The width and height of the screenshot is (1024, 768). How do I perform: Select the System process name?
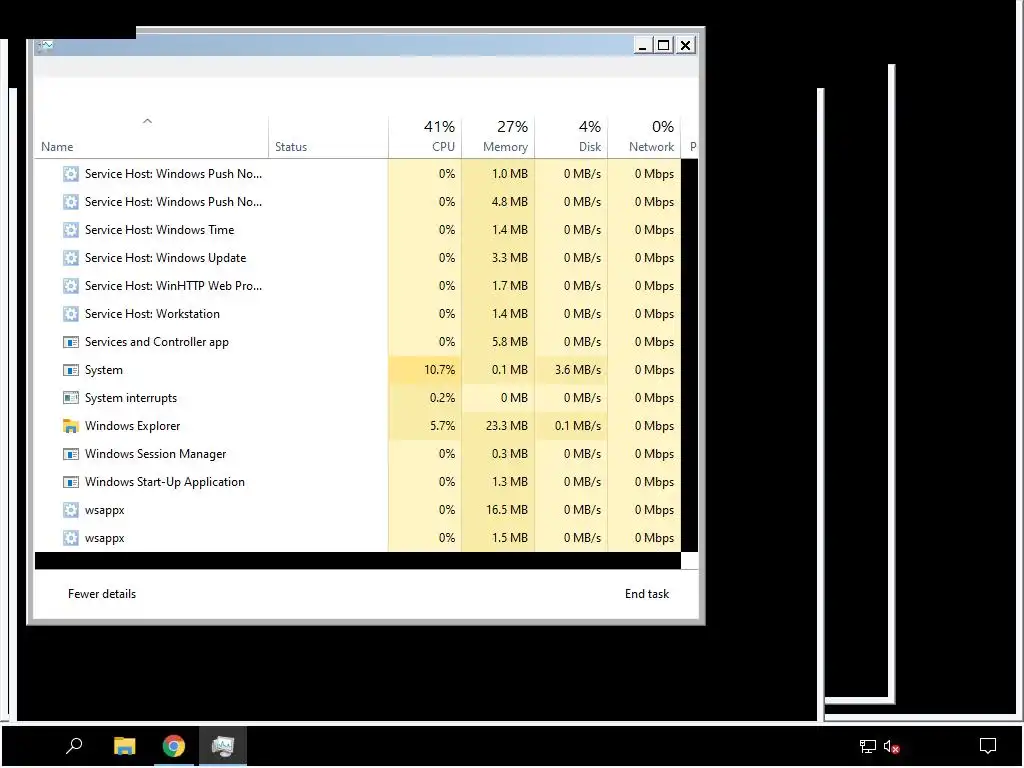click(103, 370)
